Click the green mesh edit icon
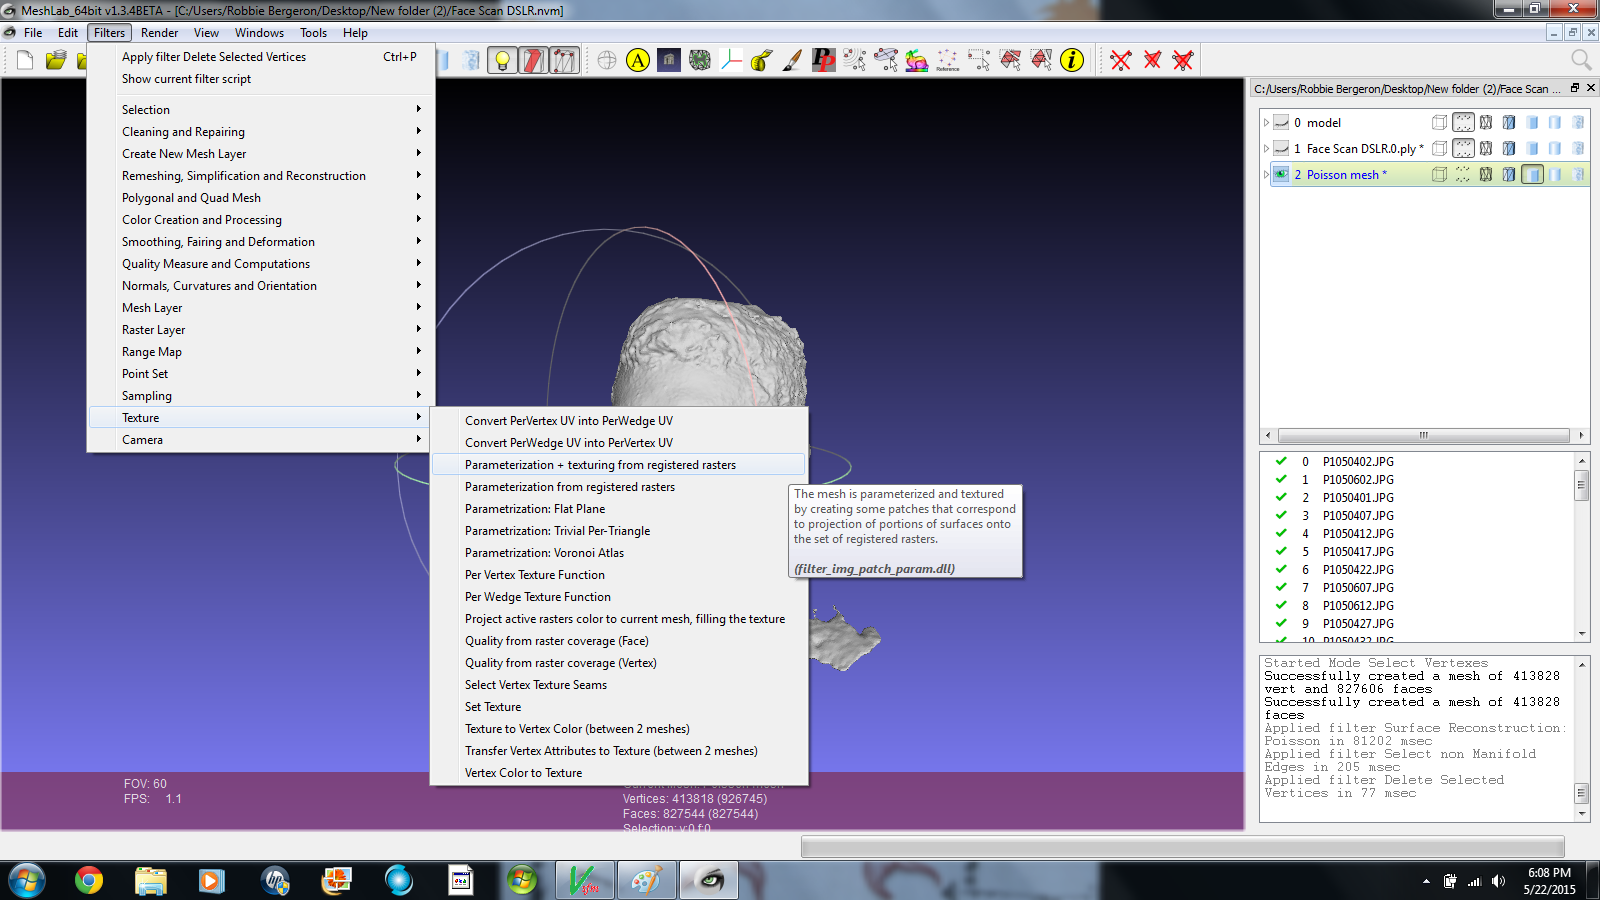This screenshot has width=1600, height=900. [700, 61]
